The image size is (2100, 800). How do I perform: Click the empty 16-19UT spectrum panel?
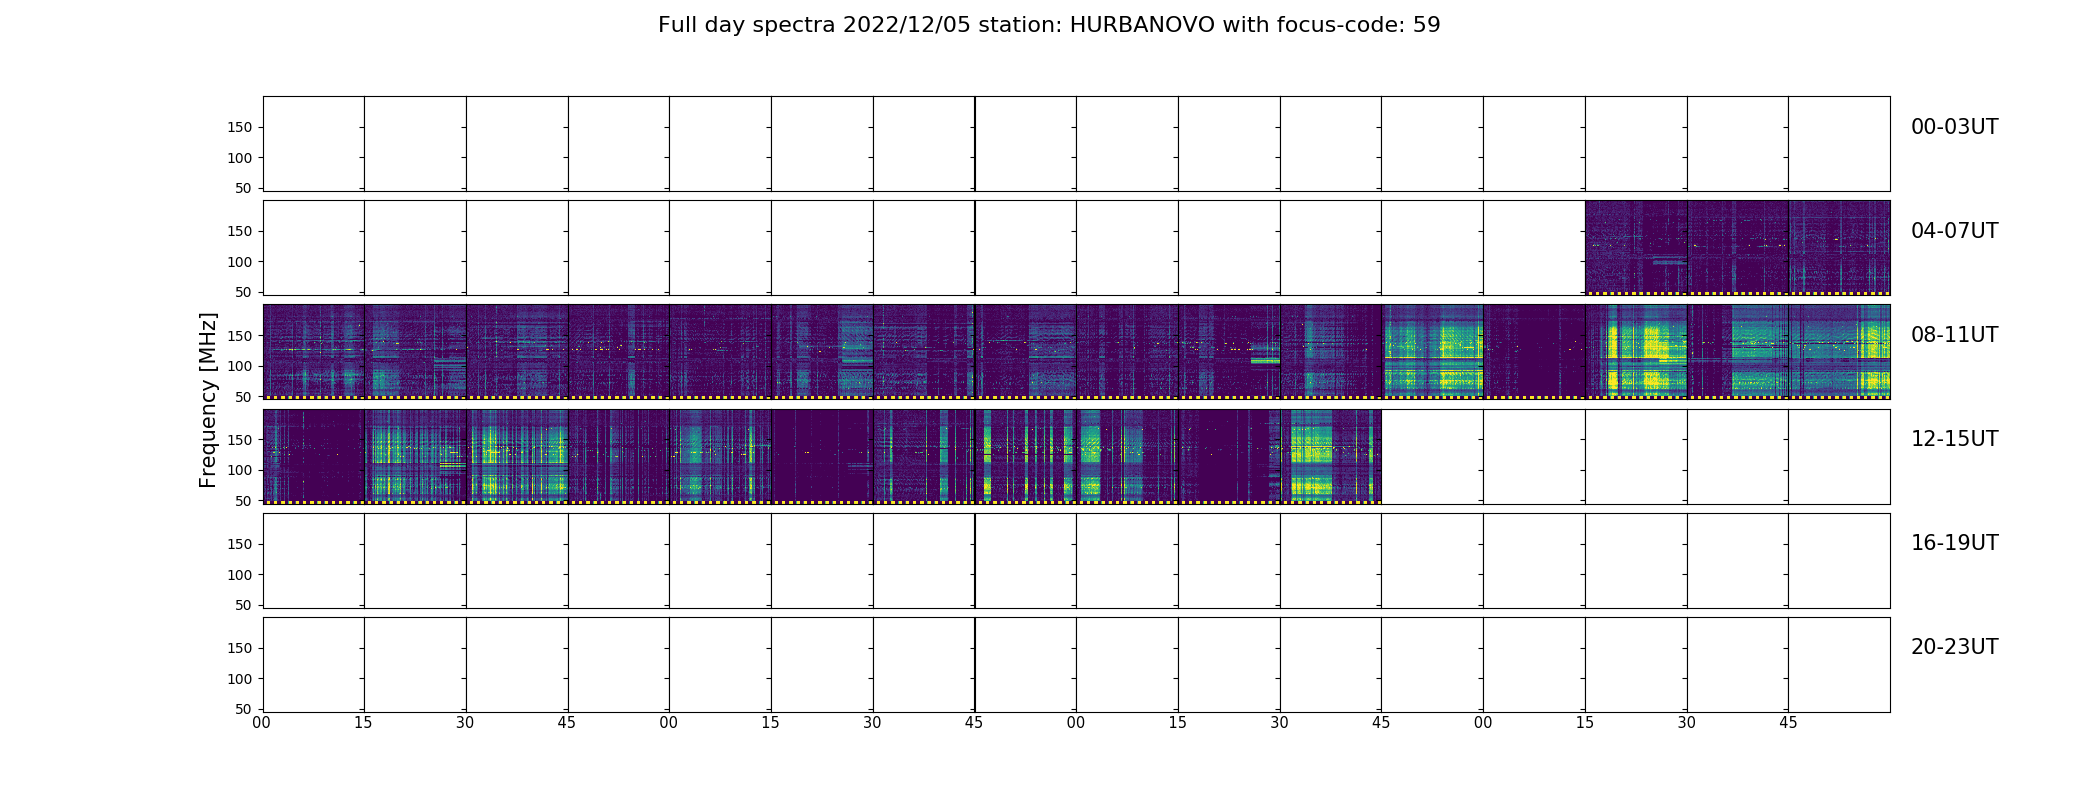[x=1076, y=560]
